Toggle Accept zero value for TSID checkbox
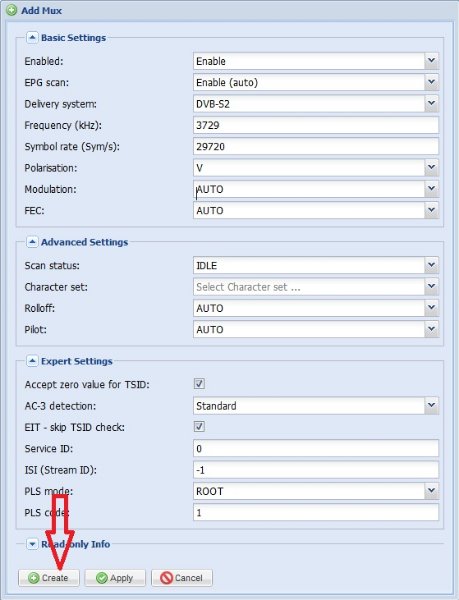Image resolution: width=459 pixels, height=600 pixels. (199, 384)
